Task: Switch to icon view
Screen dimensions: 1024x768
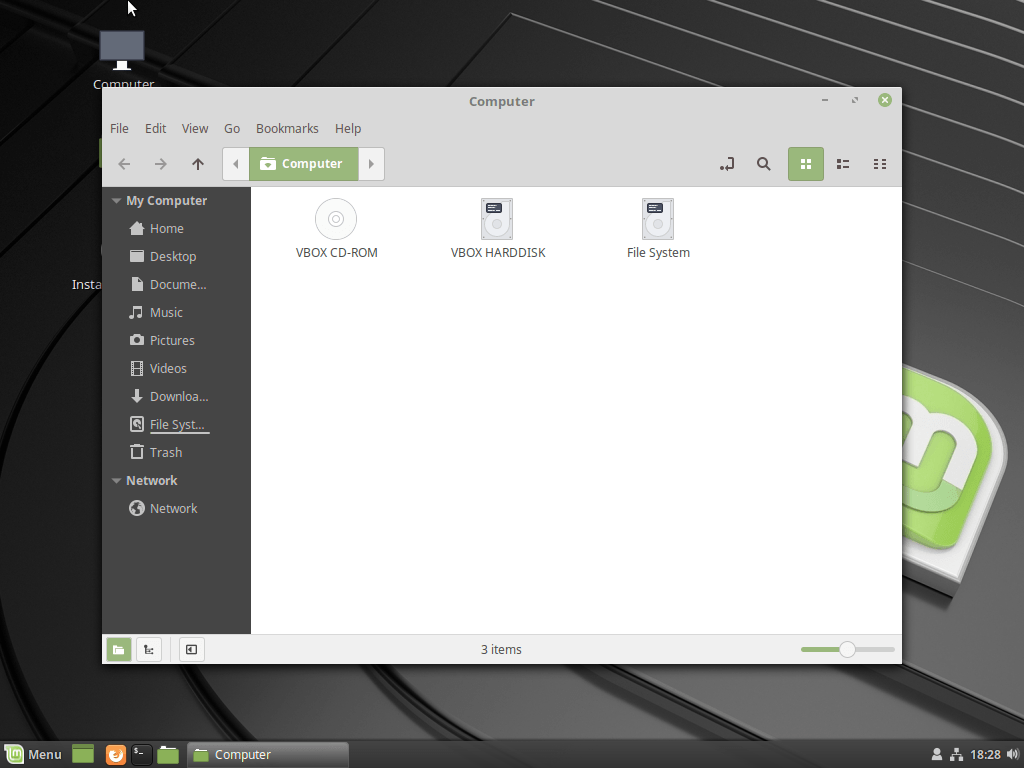Action: [806, 164]
